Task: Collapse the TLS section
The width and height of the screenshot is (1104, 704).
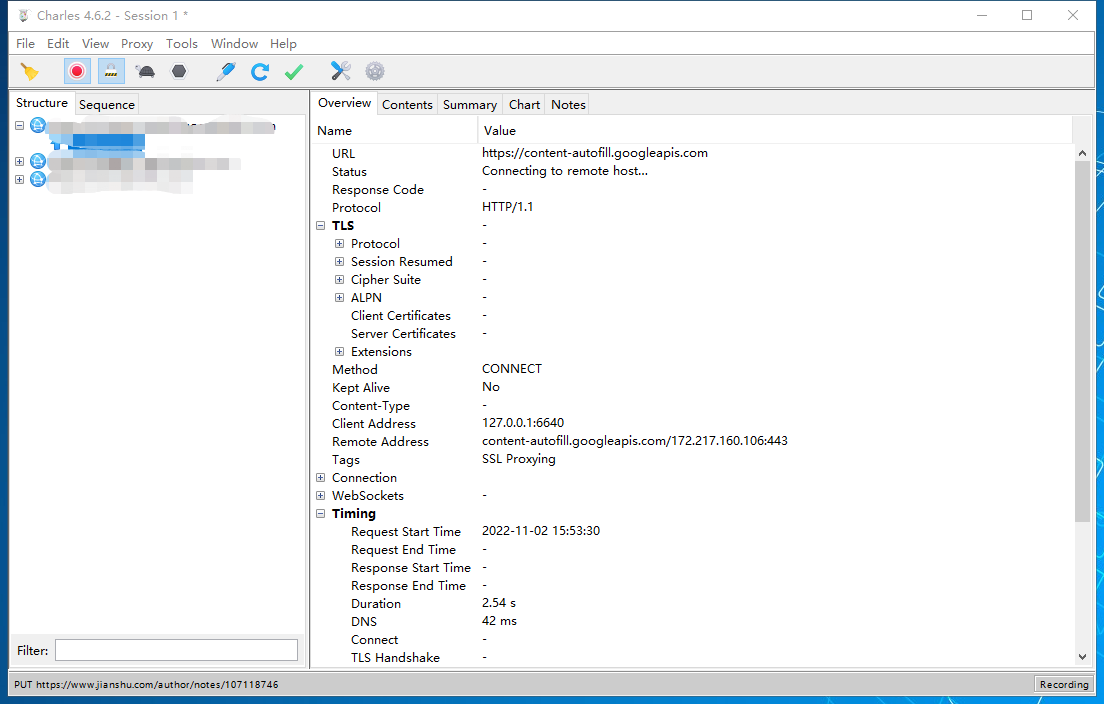Action: tap(320, 226)
